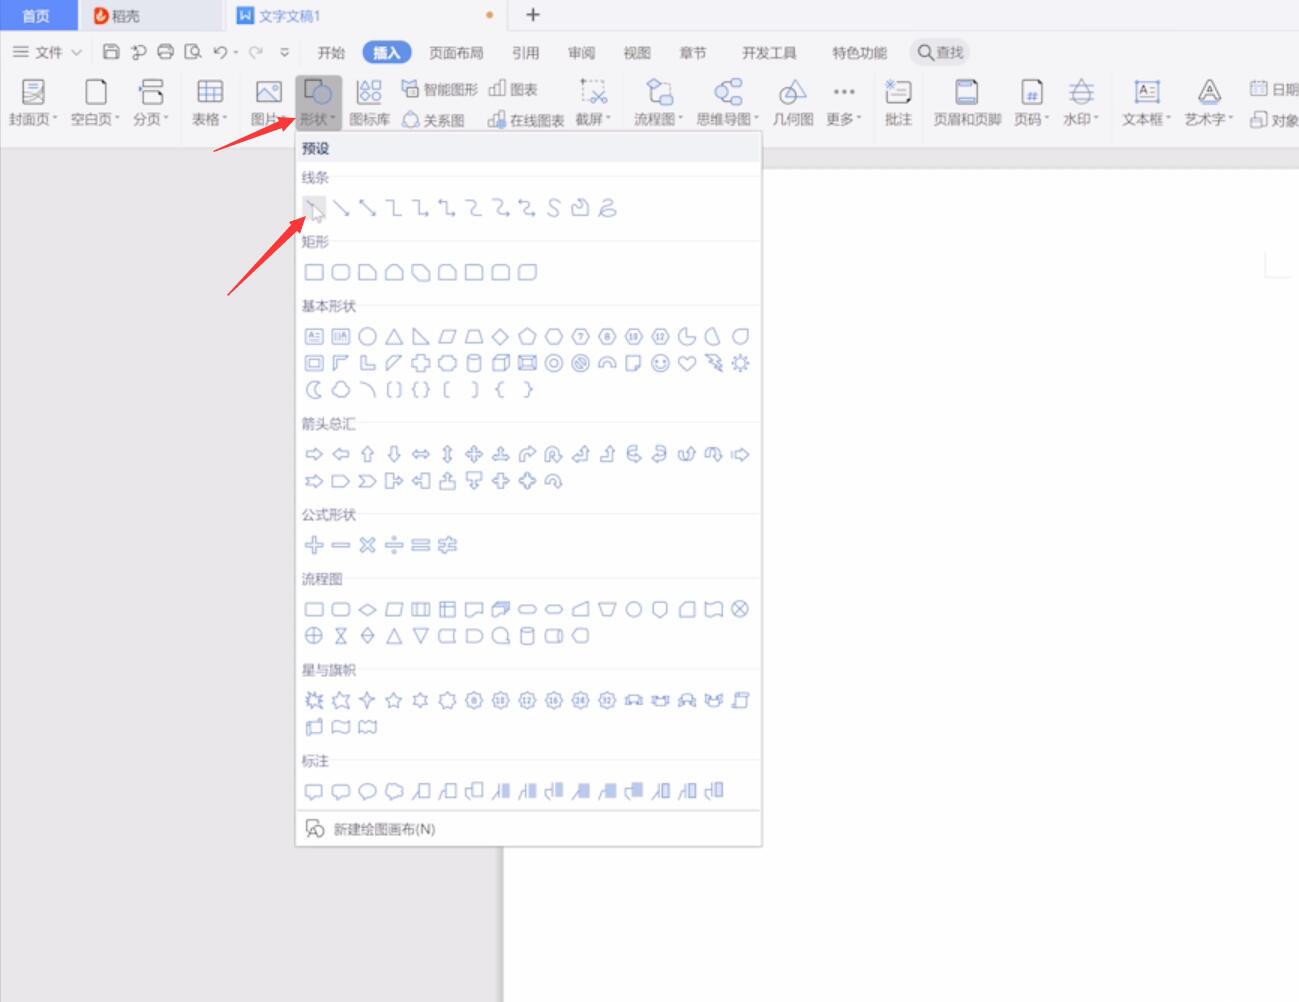The width and height of the screenshot is (1299, 1002).
Task: Select the explosion burst star shape
Action: coord(314,700)
